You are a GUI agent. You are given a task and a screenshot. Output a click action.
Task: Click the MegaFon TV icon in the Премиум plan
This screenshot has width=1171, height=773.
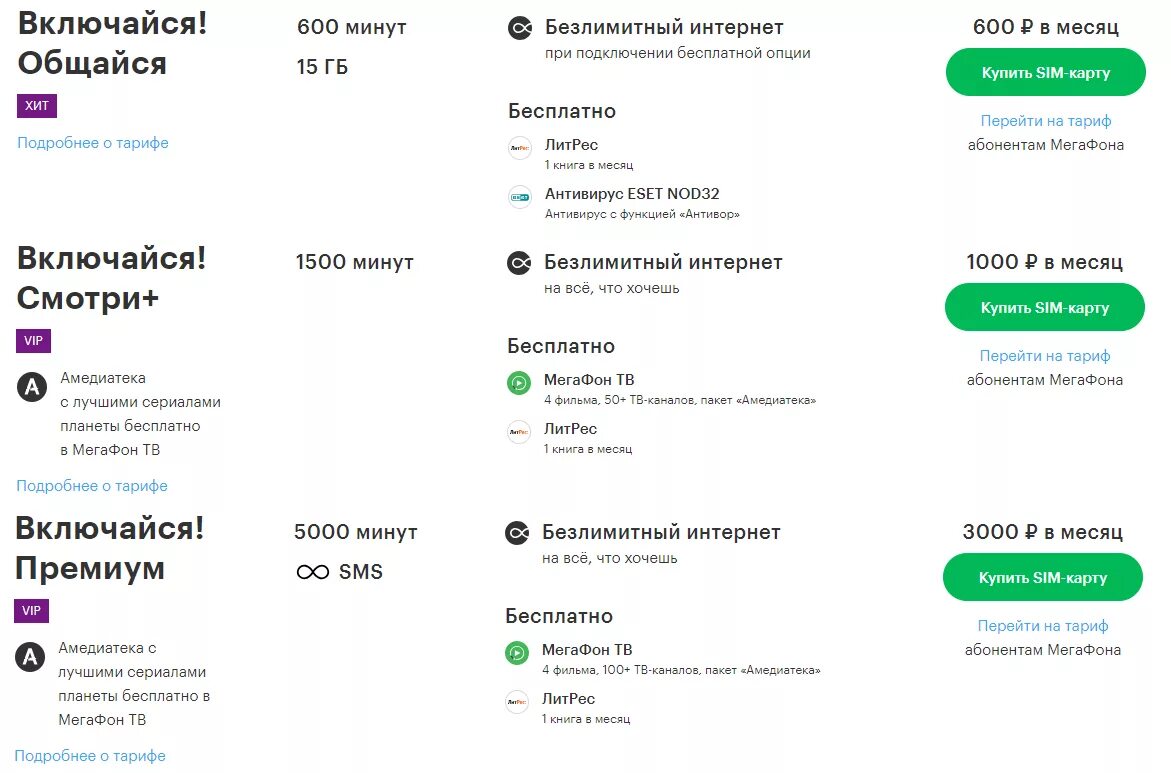[x=517, y=653]
